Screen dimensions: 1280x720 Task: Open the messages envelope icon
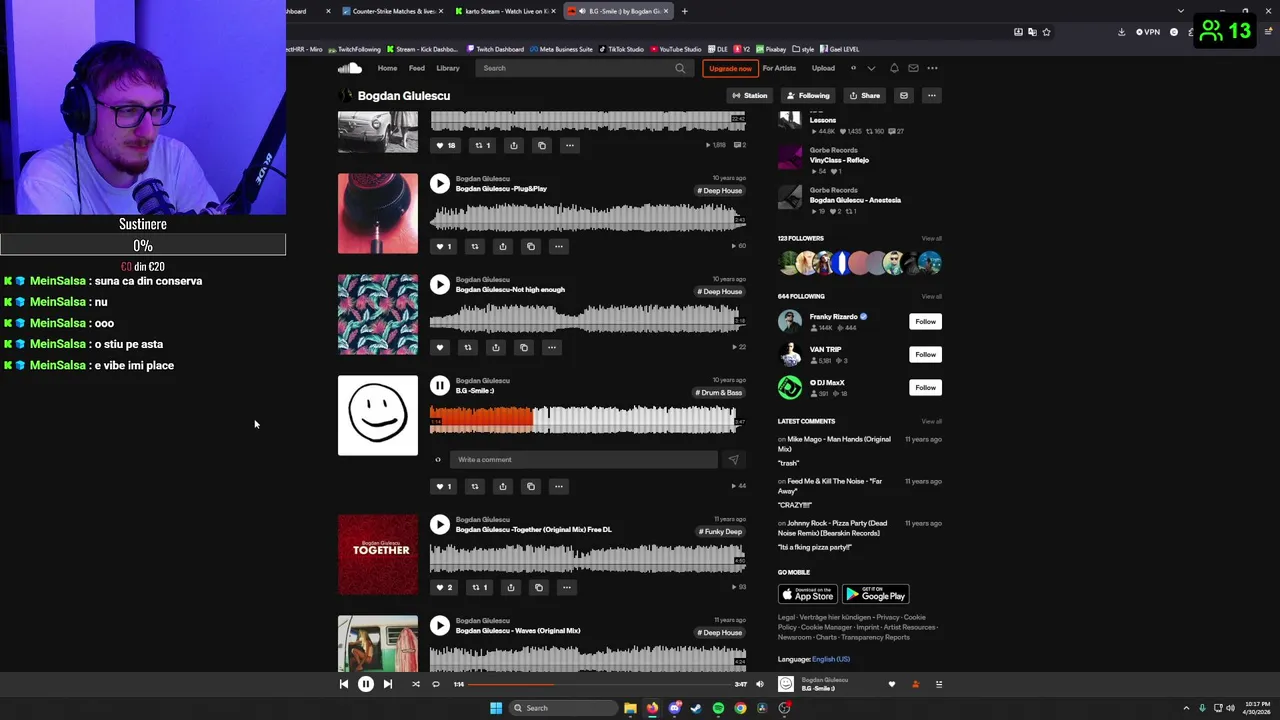point(913,68)
